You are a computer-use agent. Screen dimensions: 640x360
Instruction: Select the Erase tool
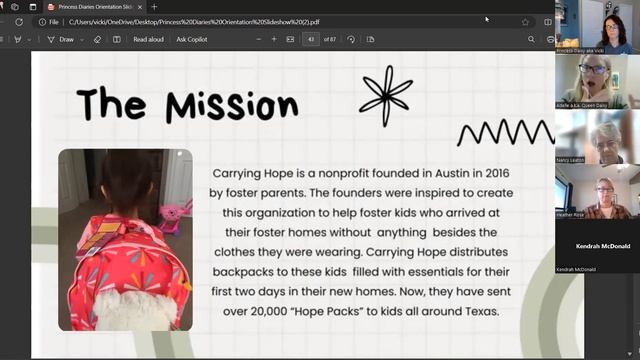pyautogui.click(x=97, y=39)
